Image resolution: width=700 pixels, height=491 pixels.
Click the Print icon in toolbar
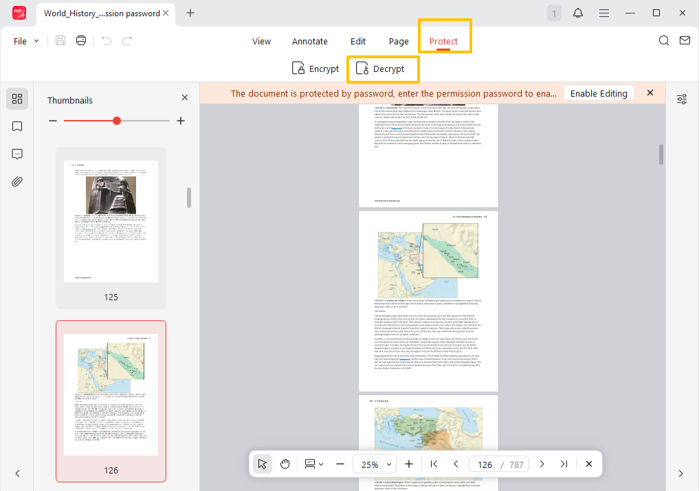81,41
